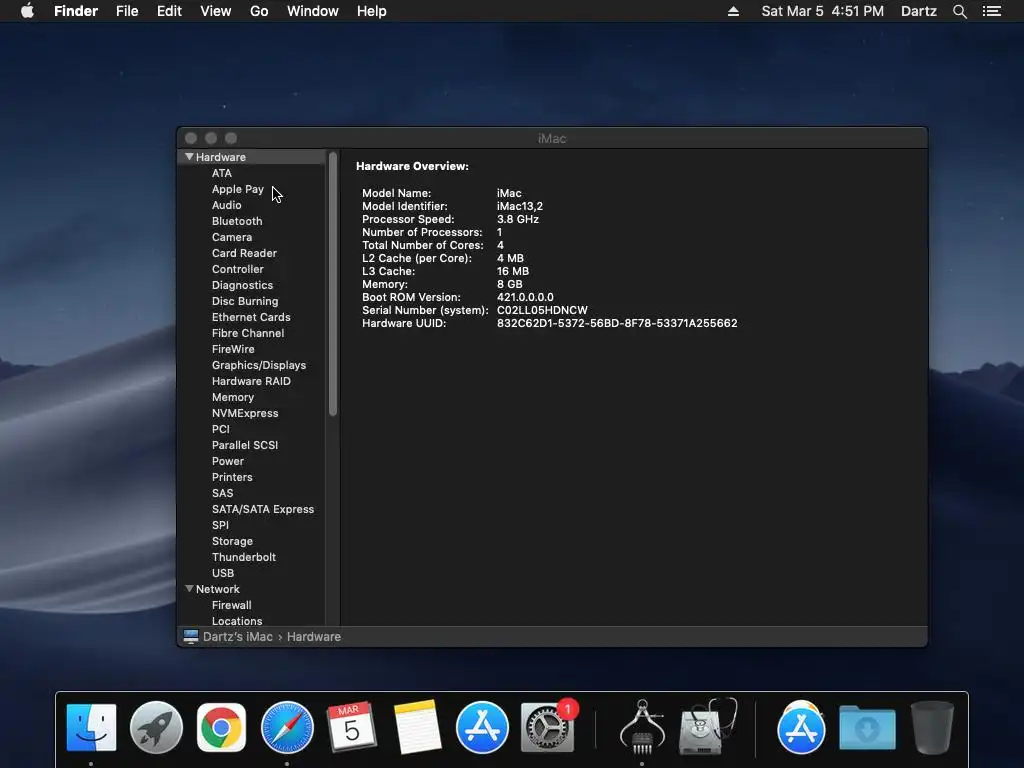Viewport: 1024px width, 768px height.
Task: Select Camera in sidebar
Action: (x=232, y=237)
